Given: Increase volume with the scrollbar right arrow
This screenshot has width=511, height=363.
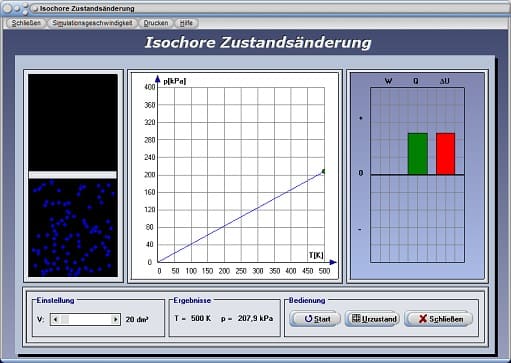Looking at the screenshot, I should (115, 319).
